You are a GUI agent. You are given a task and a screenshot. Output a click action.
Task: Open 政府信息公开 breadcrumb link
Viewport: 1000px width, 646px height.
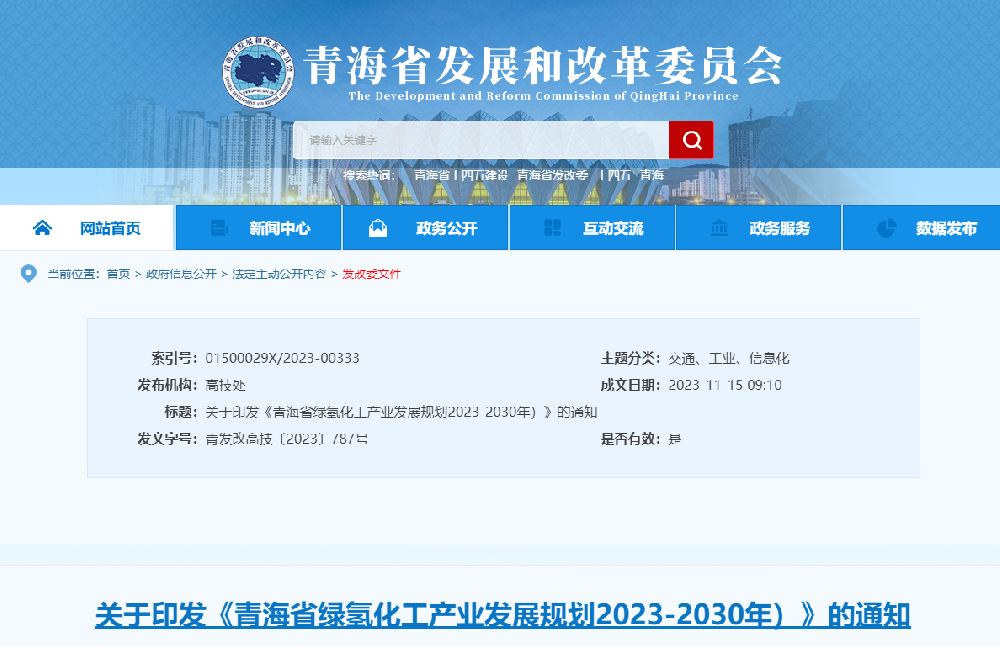[181, 274]
